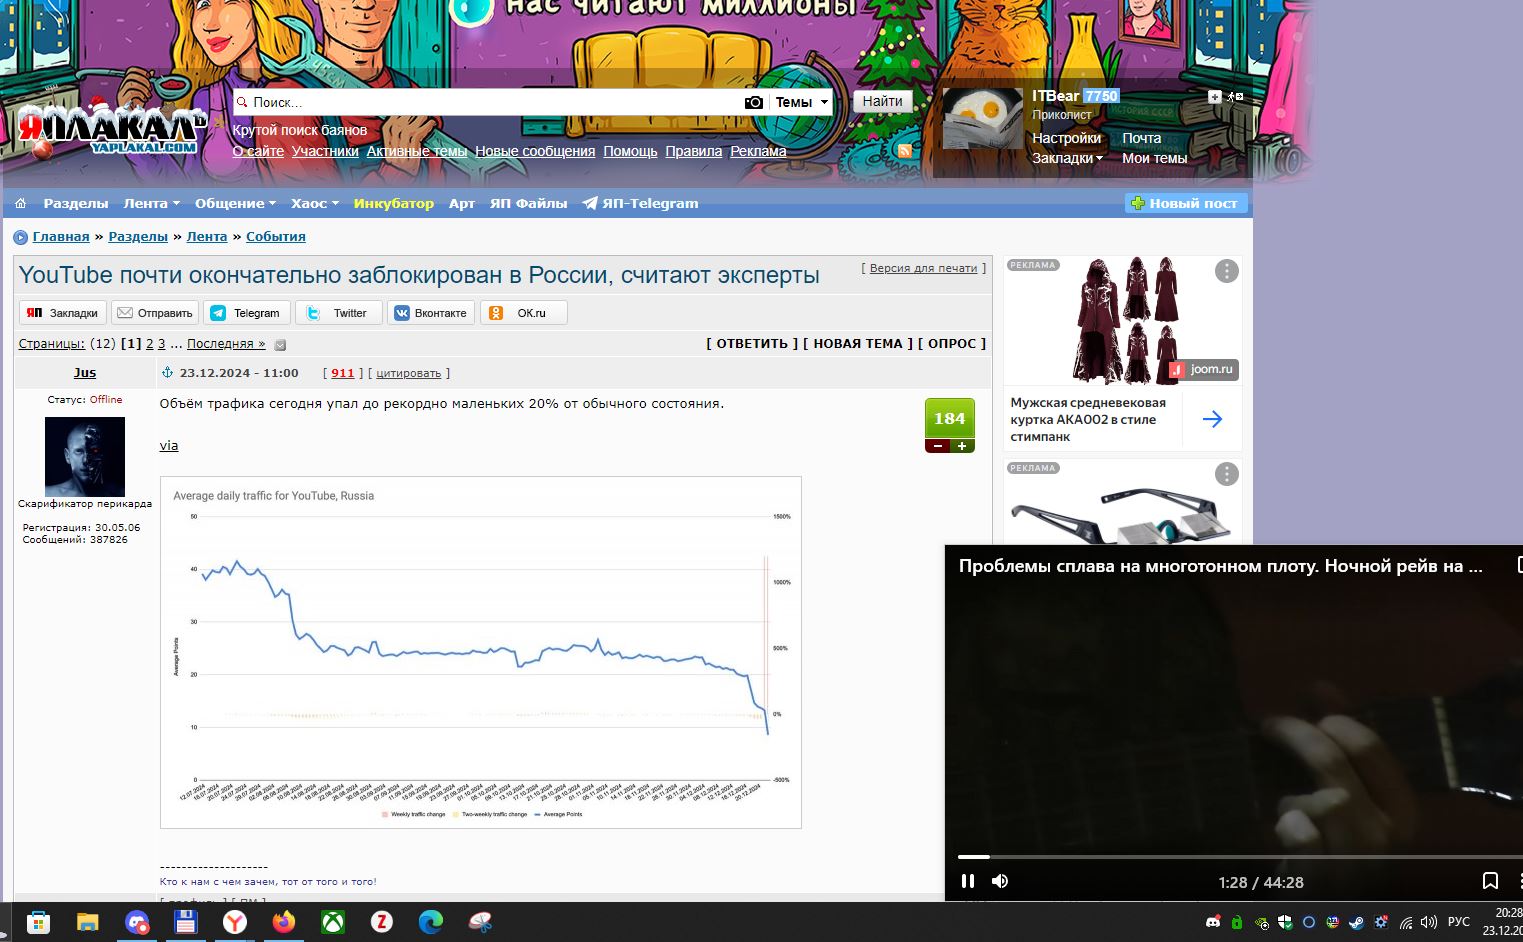
Task: Click the page-jump icon after Последняя
Action: coord(280,345)
